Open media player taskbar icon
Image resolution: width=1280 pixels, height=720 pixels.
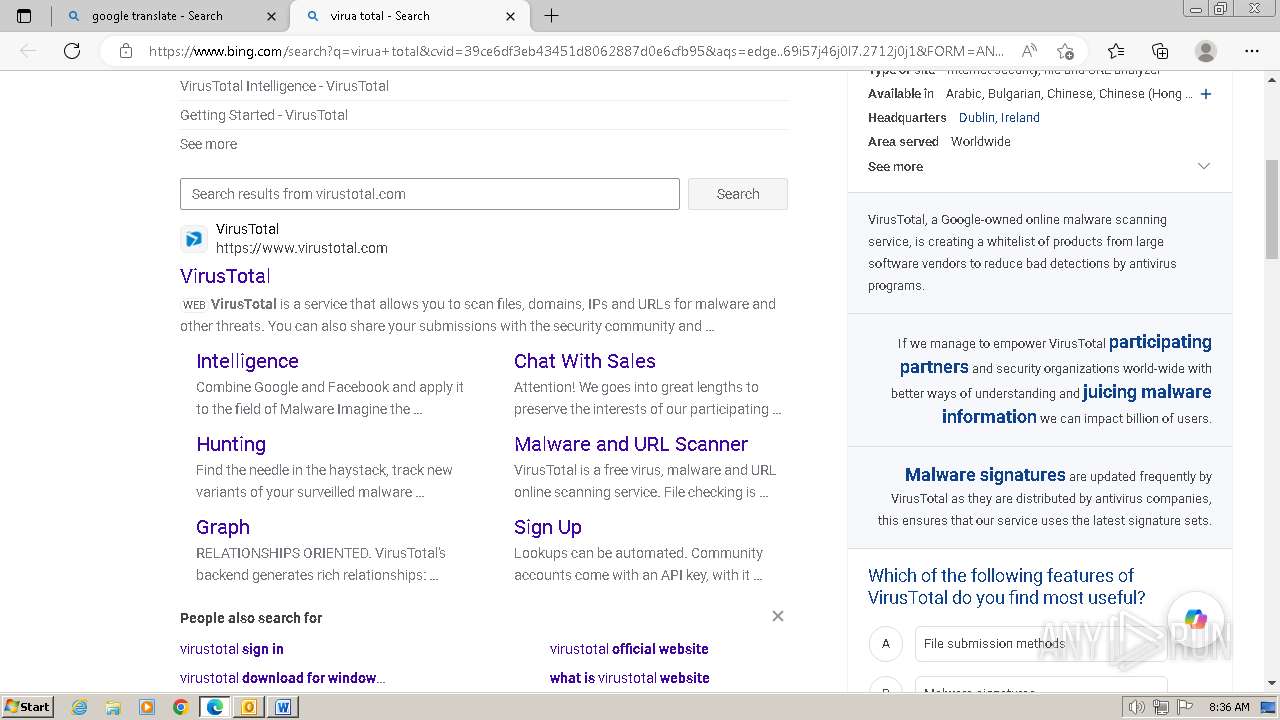point(147,707)
